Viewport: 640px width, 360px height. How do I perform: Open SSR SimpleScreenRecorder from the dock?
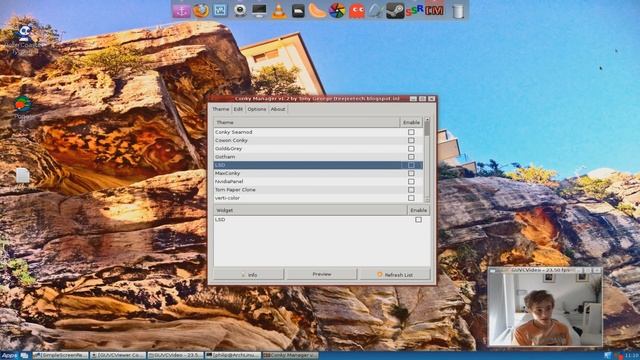click(414, 10)
